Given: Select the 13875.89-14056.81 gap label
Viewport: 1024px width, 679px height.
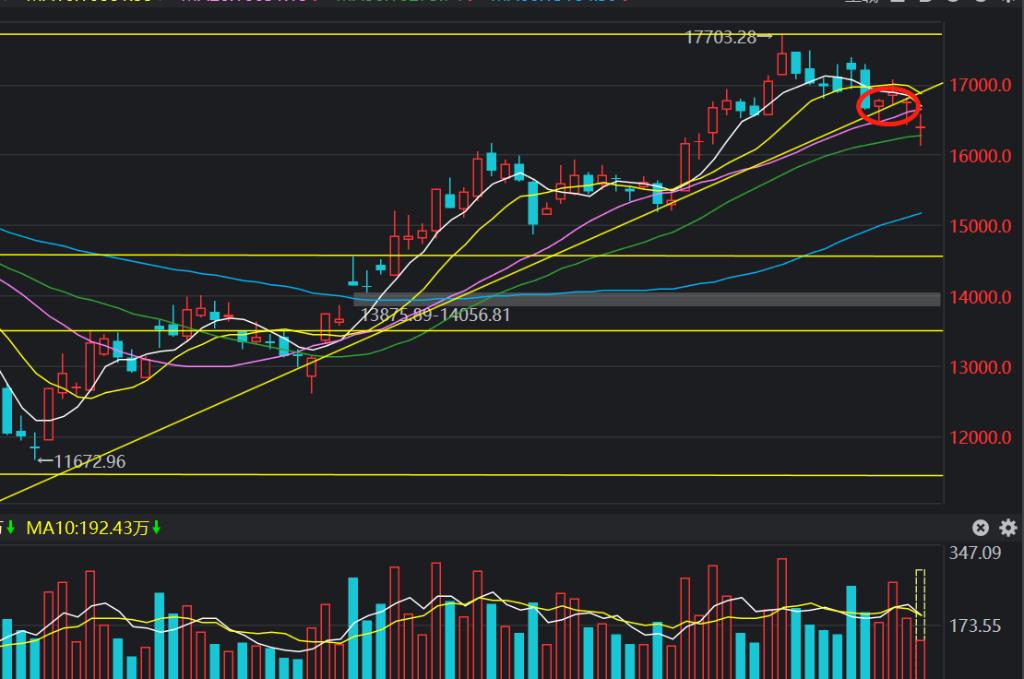Looking at the screenshot, I should (435, 314).
